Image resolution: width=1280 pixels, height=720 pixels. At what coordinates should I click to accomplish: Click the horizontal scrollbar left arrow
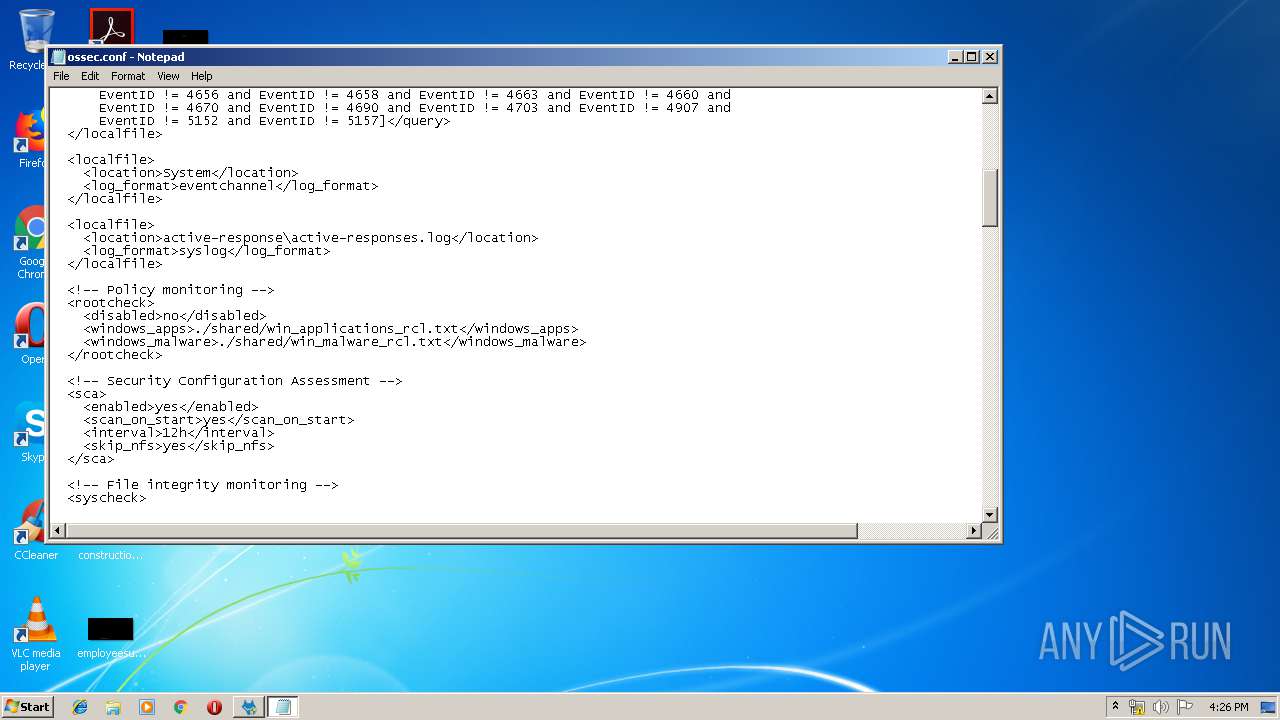click(58, 531)
